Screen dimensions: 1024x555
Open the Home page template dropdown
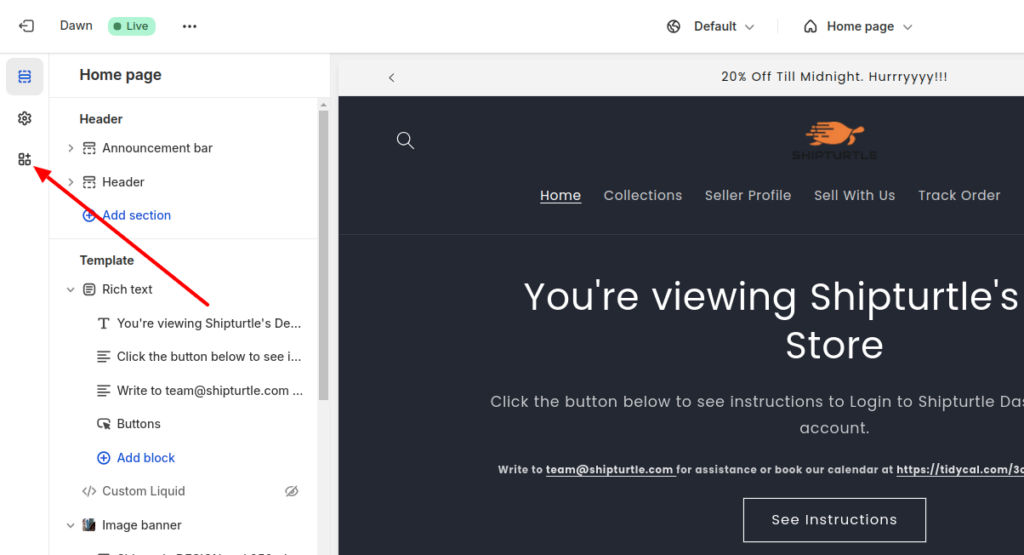(857, 26)
